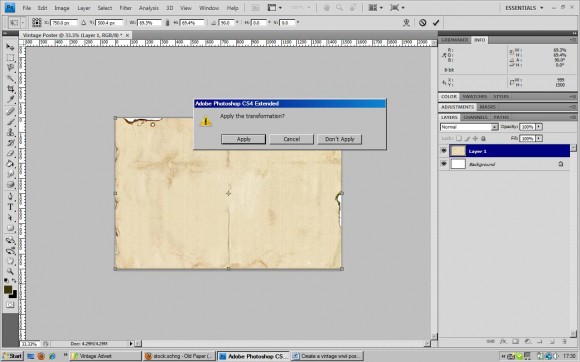Click the link layers icon in Layers panel
Viewport: 580px width, 362px height.
pos(491,341)
